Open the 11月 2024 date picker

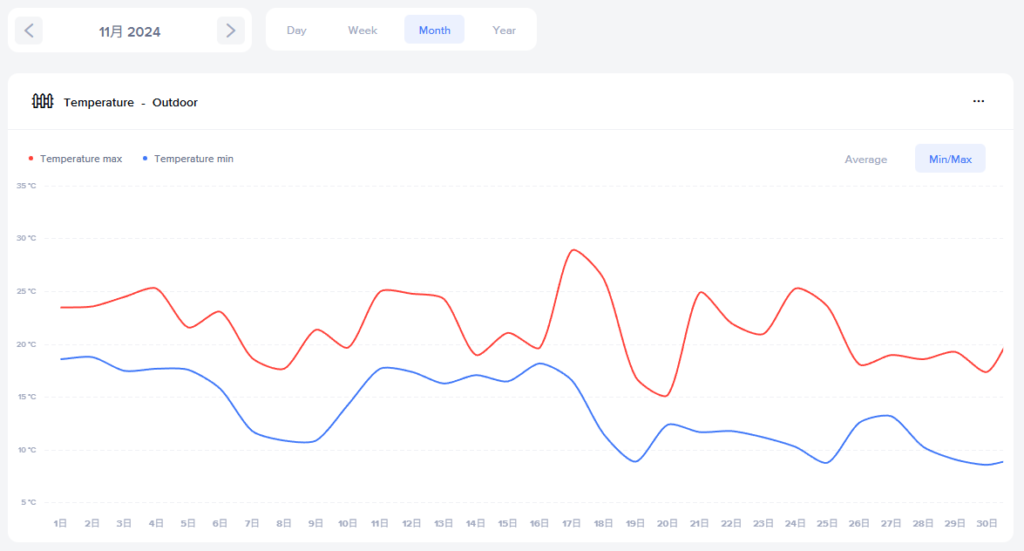130,31
